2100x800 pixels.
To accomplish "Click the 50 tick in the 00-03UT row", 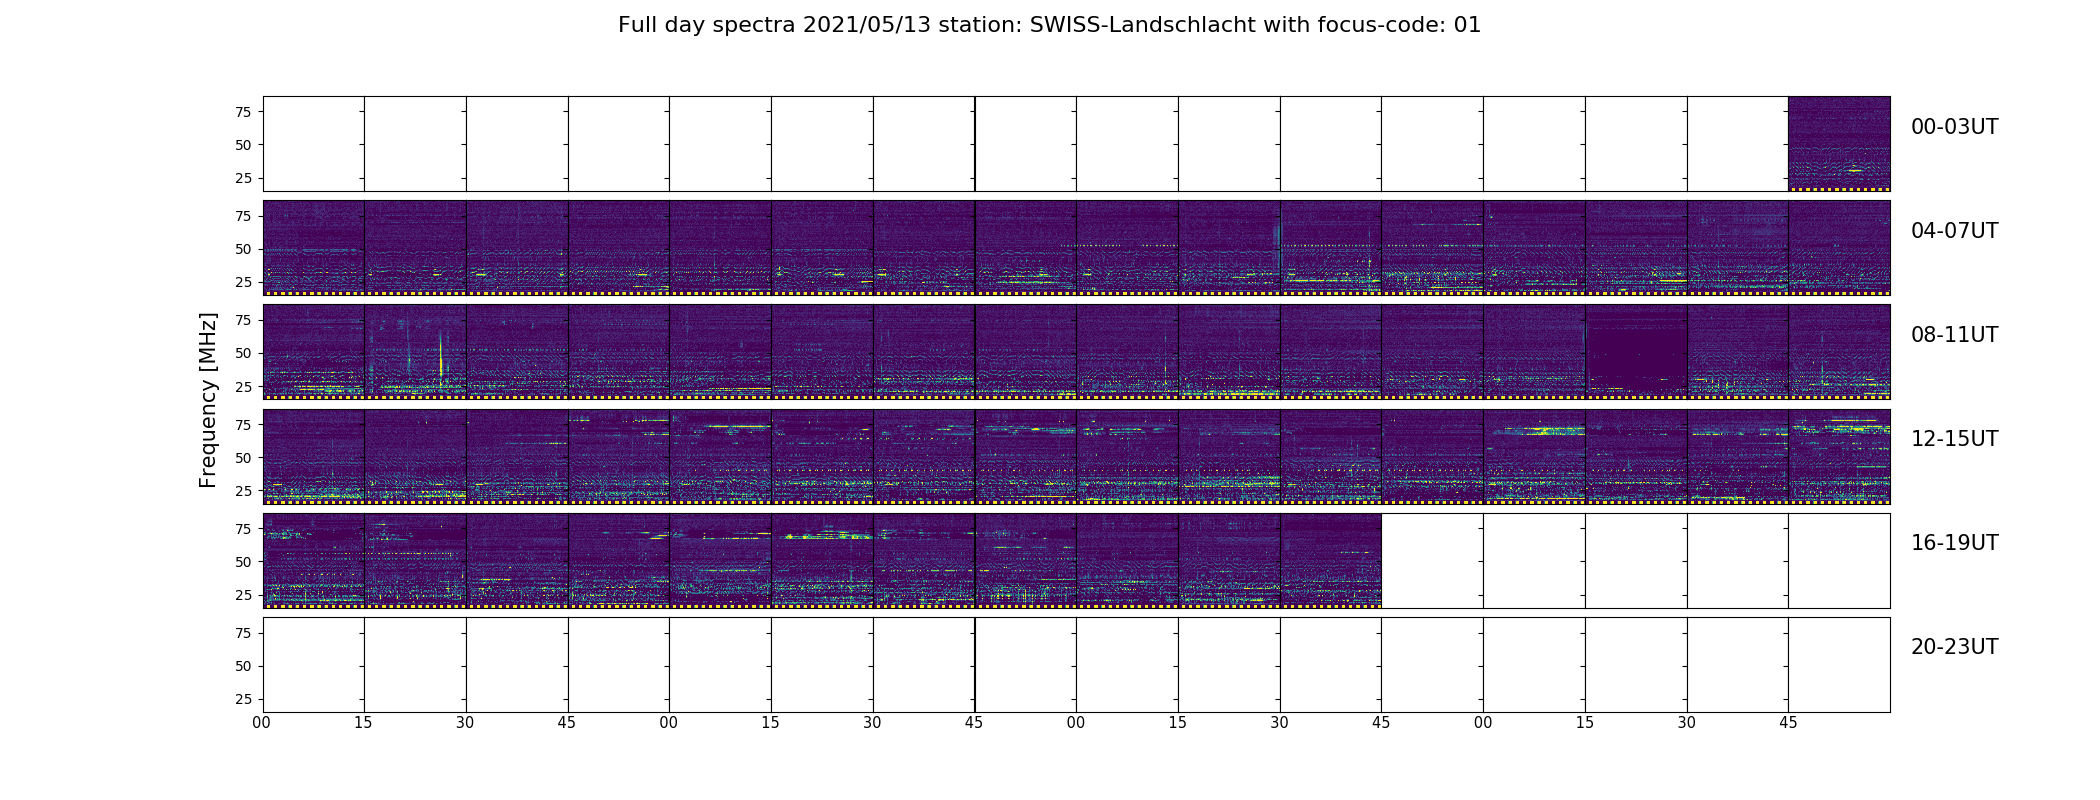I will click(x=242, y=145).
